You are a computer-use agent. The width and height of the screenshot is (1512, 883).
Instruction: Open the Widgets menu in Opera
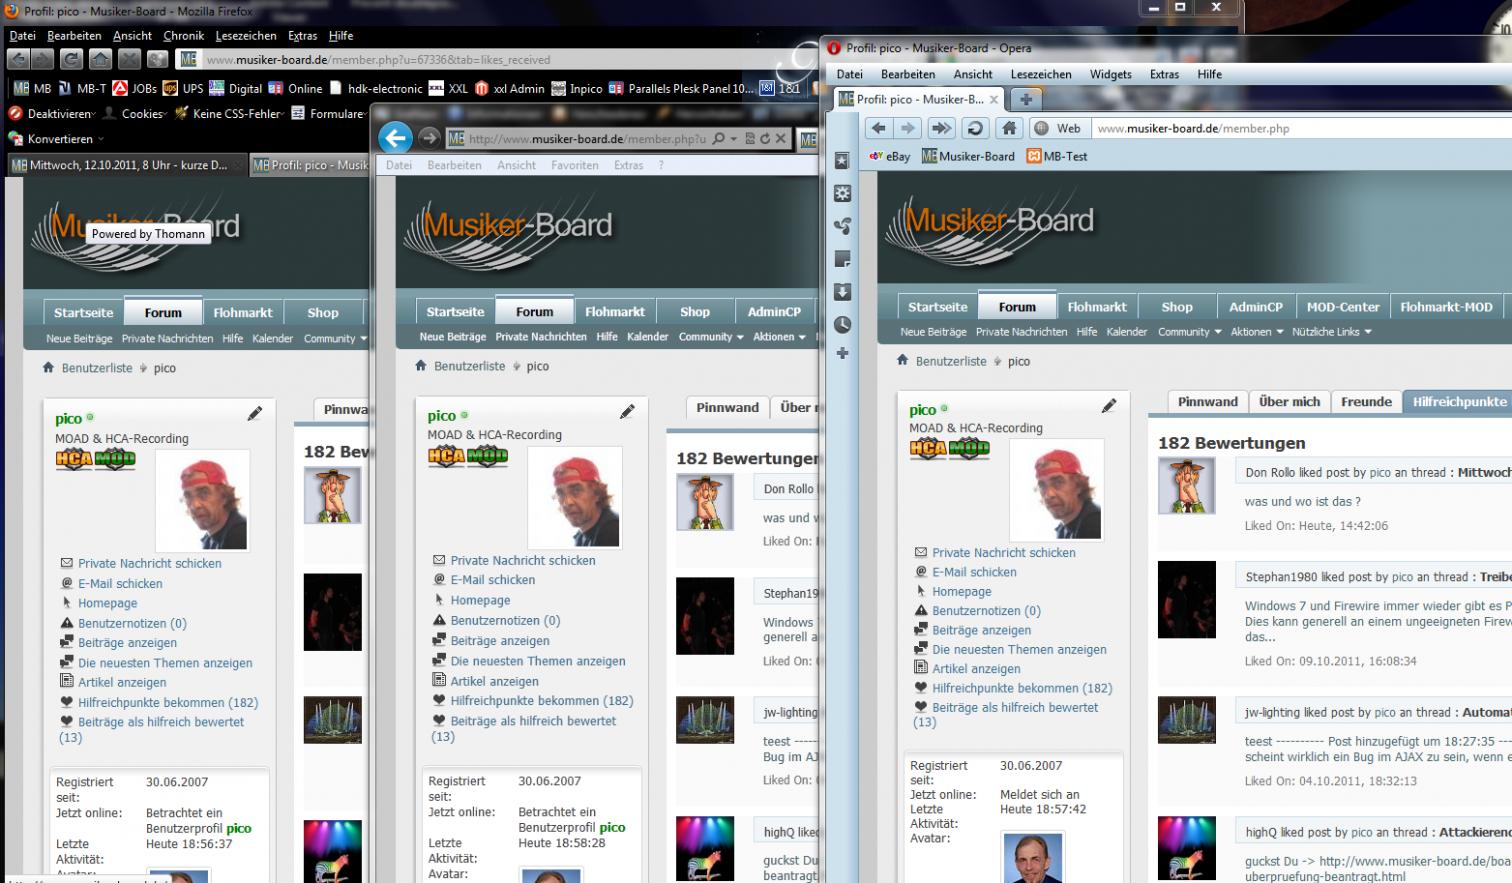(x=1110, y=74)
